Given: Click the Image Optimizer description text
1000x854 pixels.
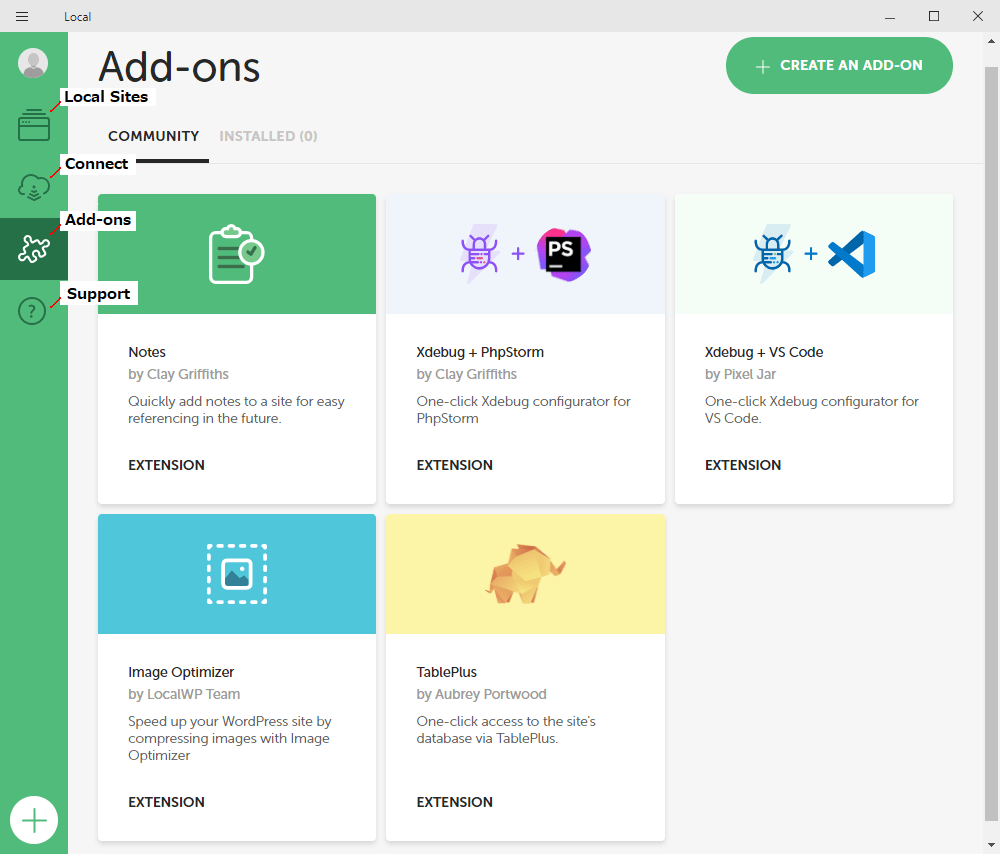Looking at the screenshot, I should point(230,739).
